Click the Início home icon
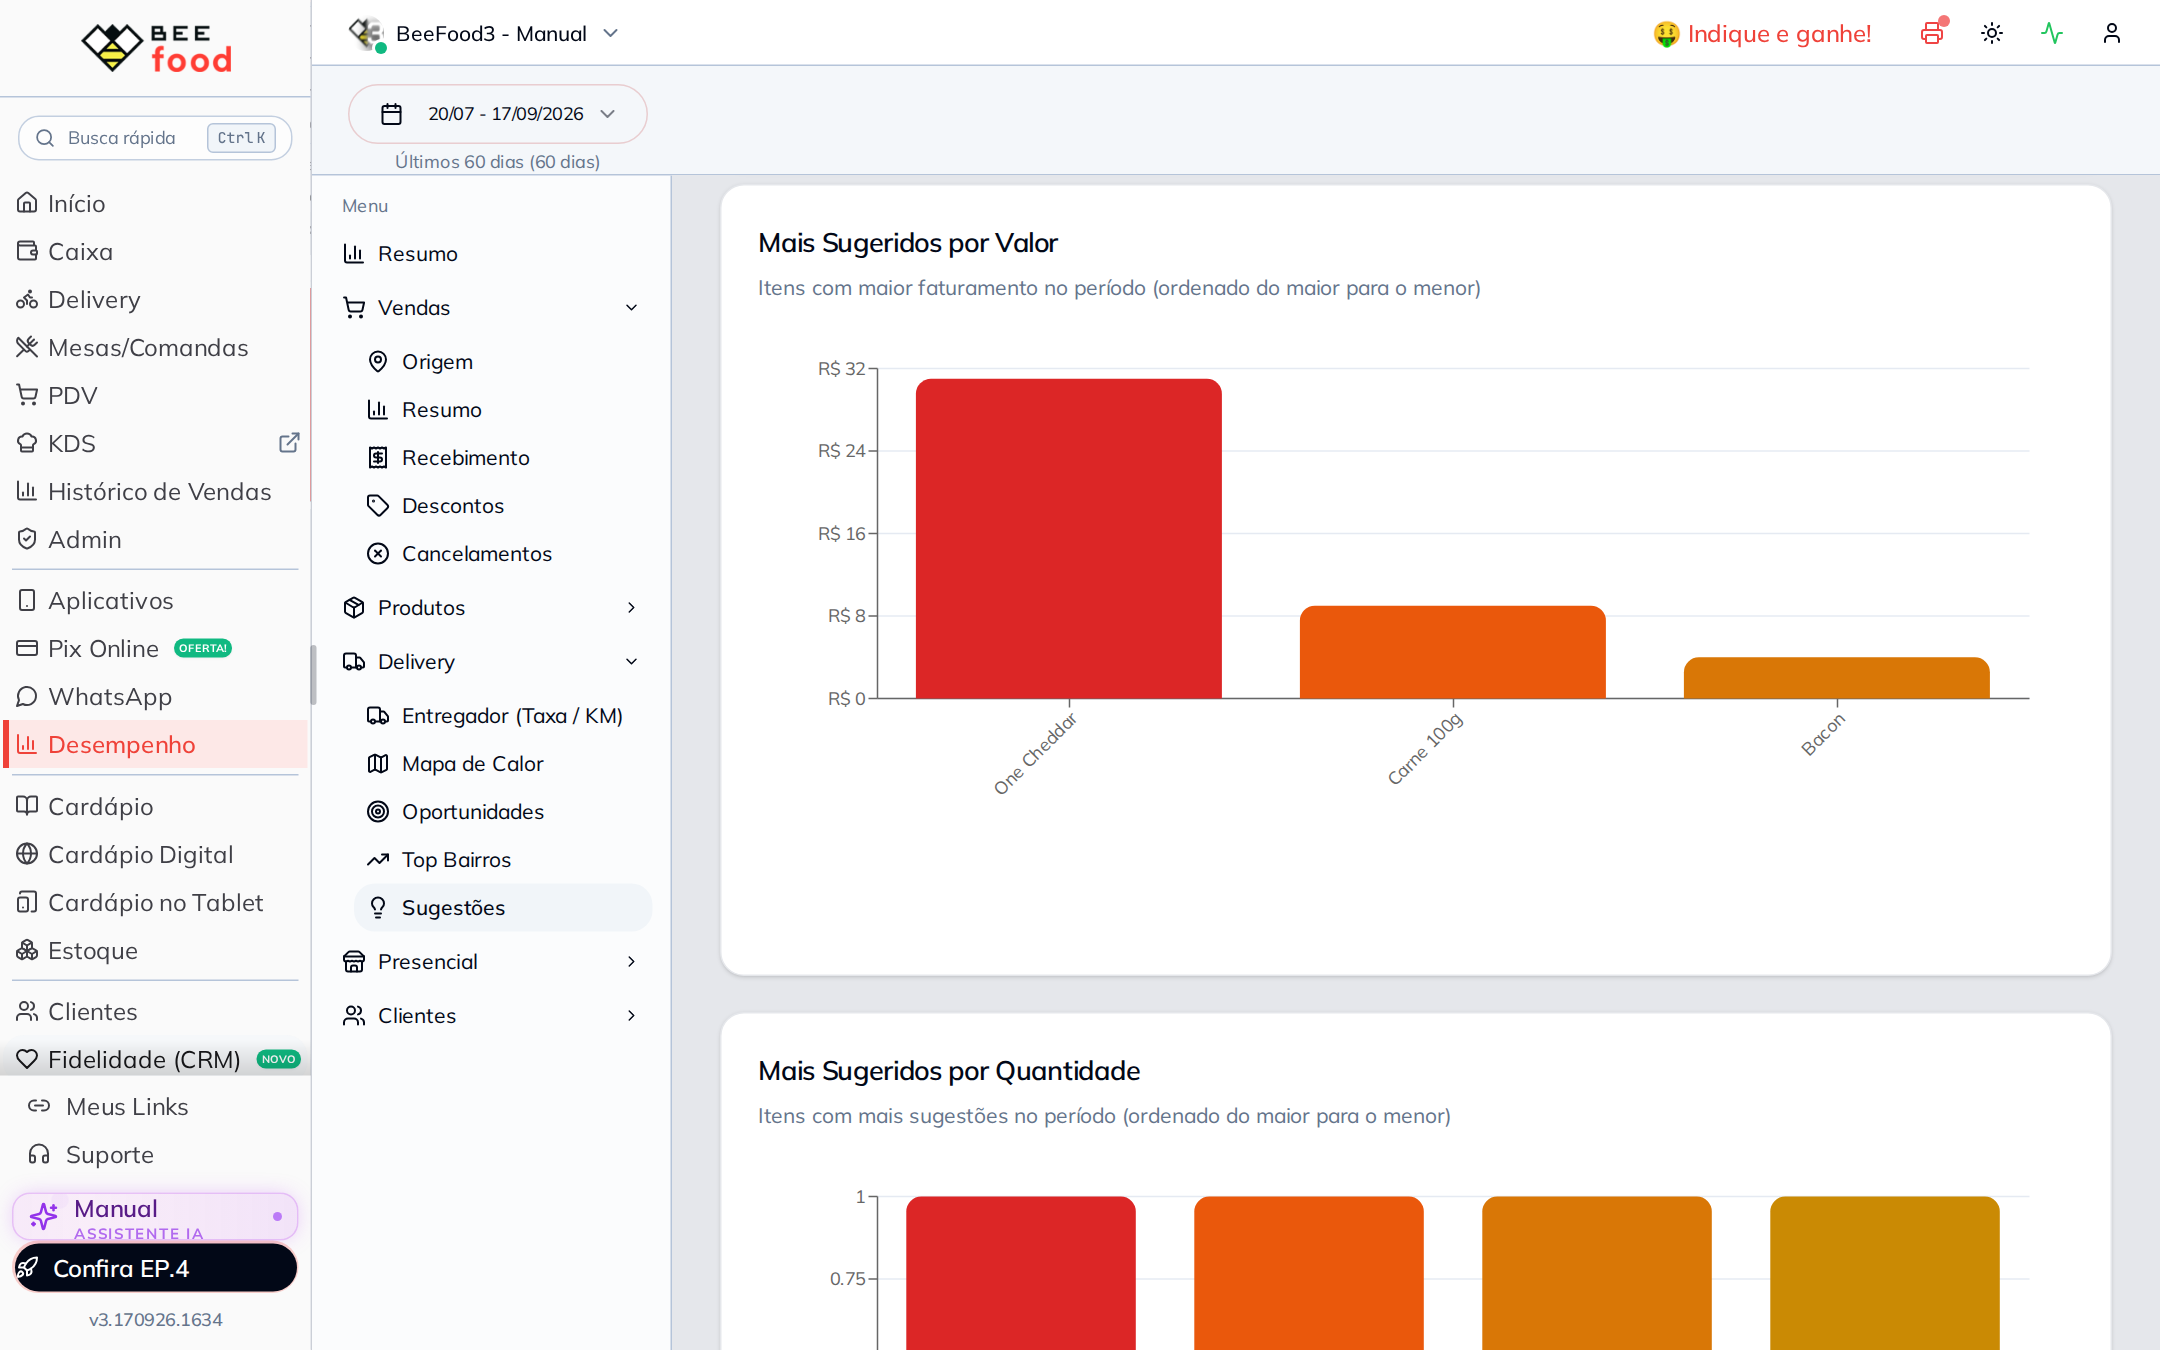 point(27,203)
